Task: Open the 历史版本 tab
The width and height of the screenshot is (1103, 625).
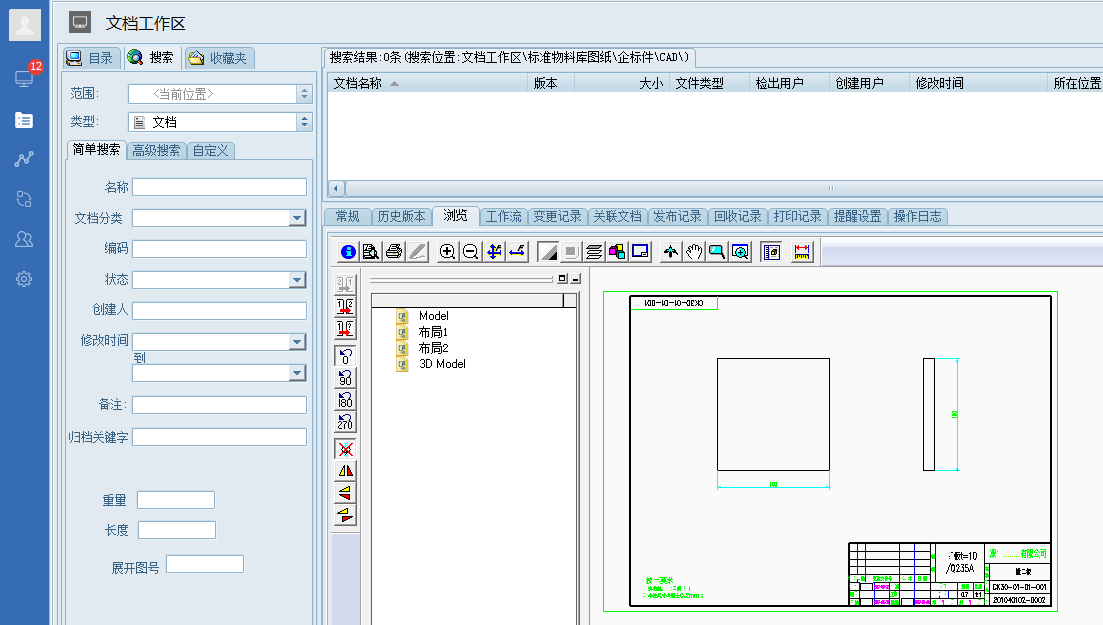Action: point(401,216)
